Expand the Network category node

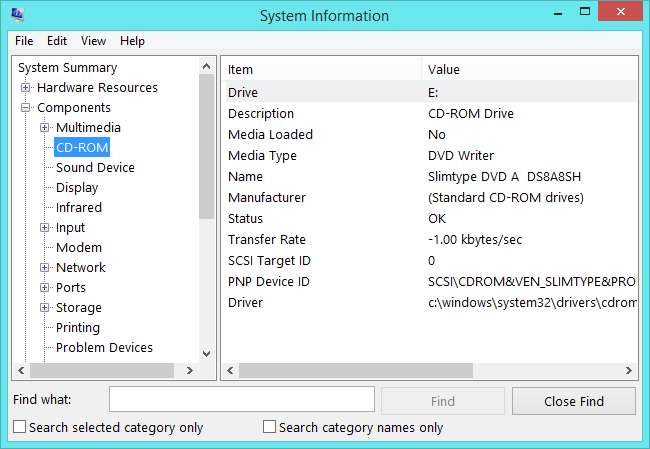click(x=45, y=268)
